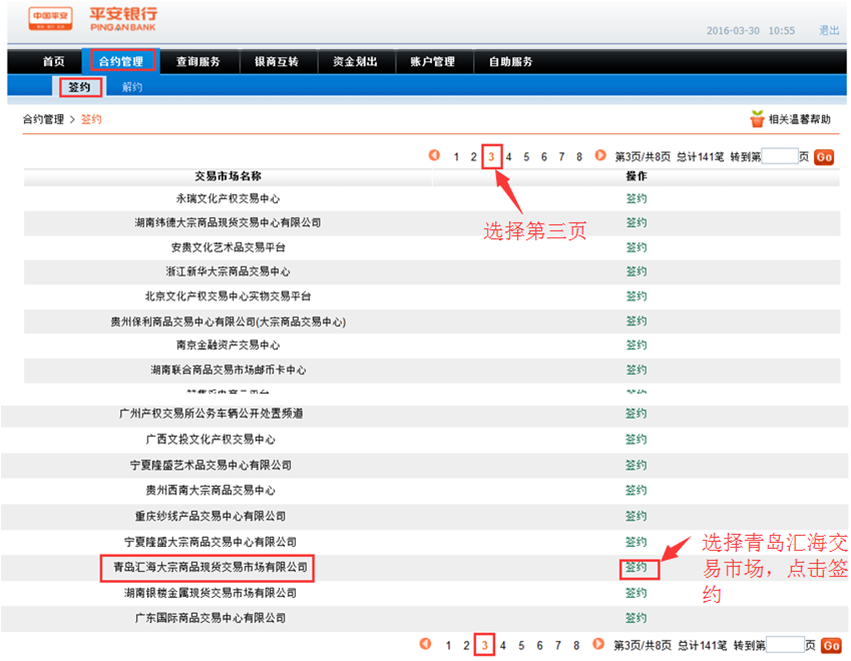Select page 7 in top pagination
The width and height of the screenshot is (851, 661).
tap(562, 157)
